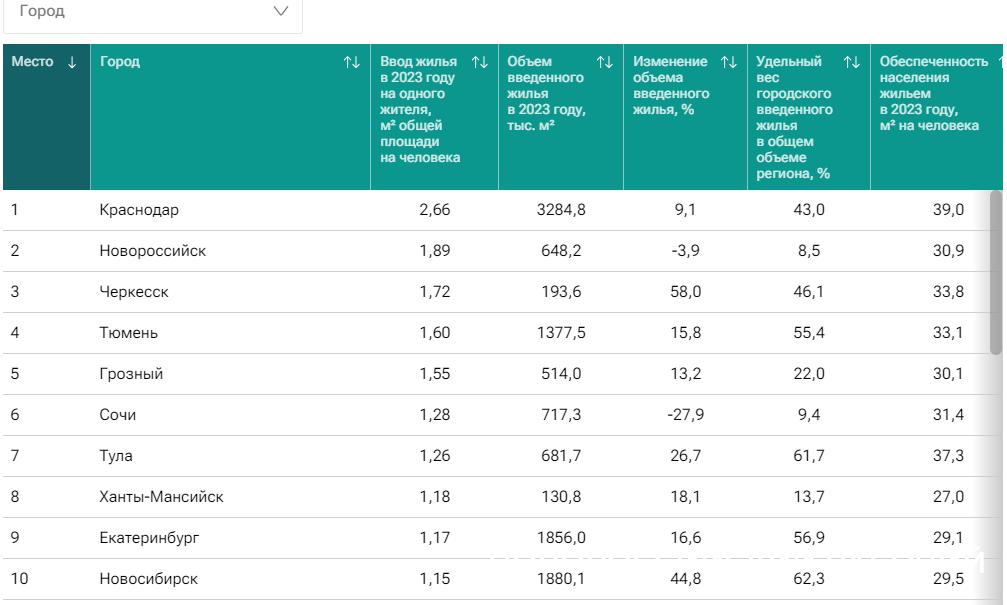Click the chevron arrow in Город dropdown
Screen dimensions: 1007x605
(x=281, y=11)
